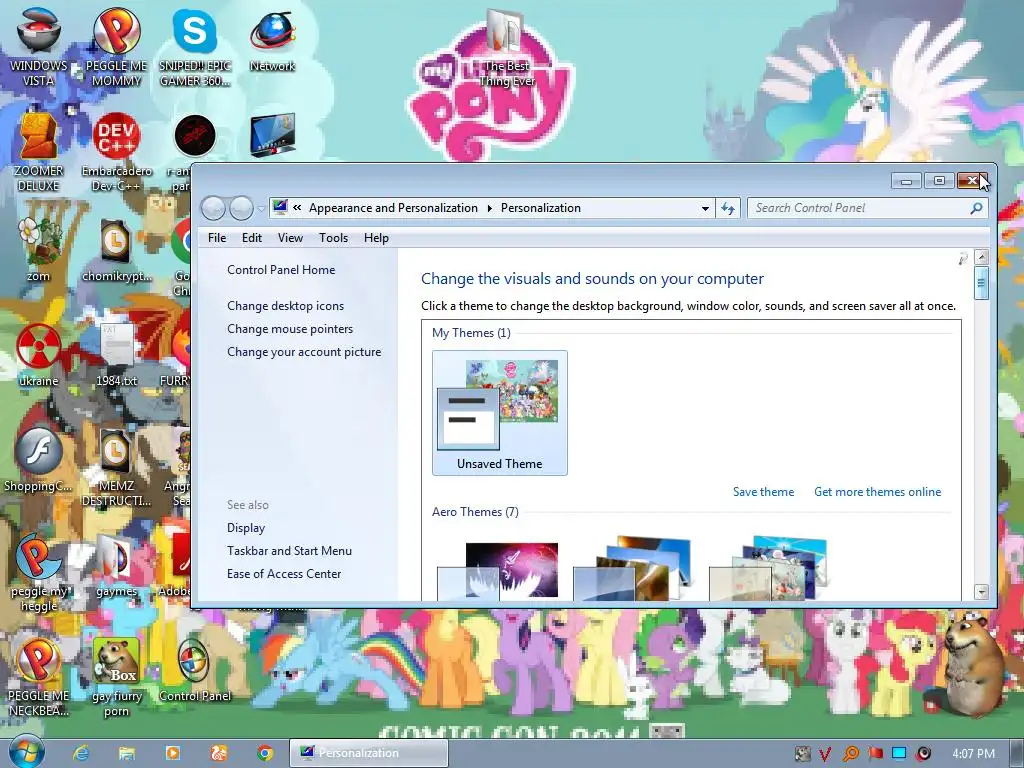The width and height of the screenshot is (1024, 768).
Task: Select the ukraine radiation icon
Action: (x=38, y=354)
